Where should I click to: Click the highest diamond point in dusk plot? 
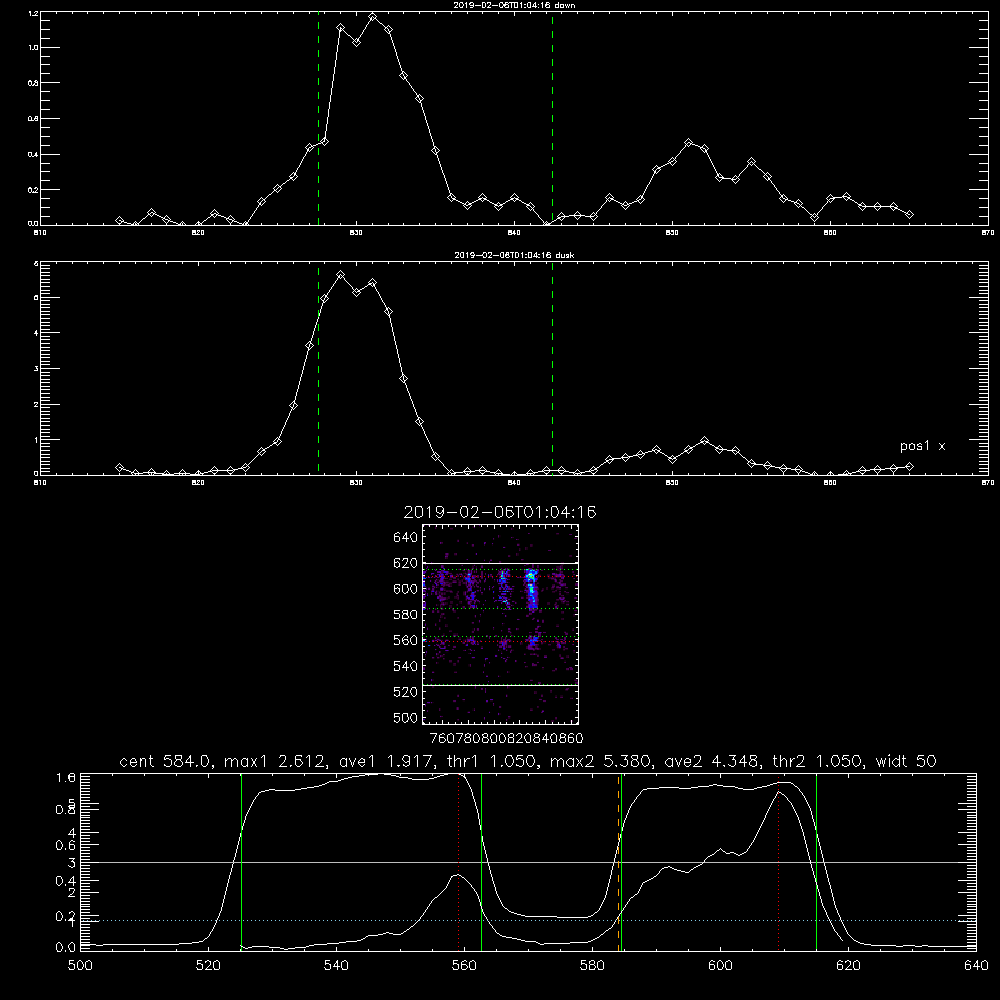coord(341,275)
